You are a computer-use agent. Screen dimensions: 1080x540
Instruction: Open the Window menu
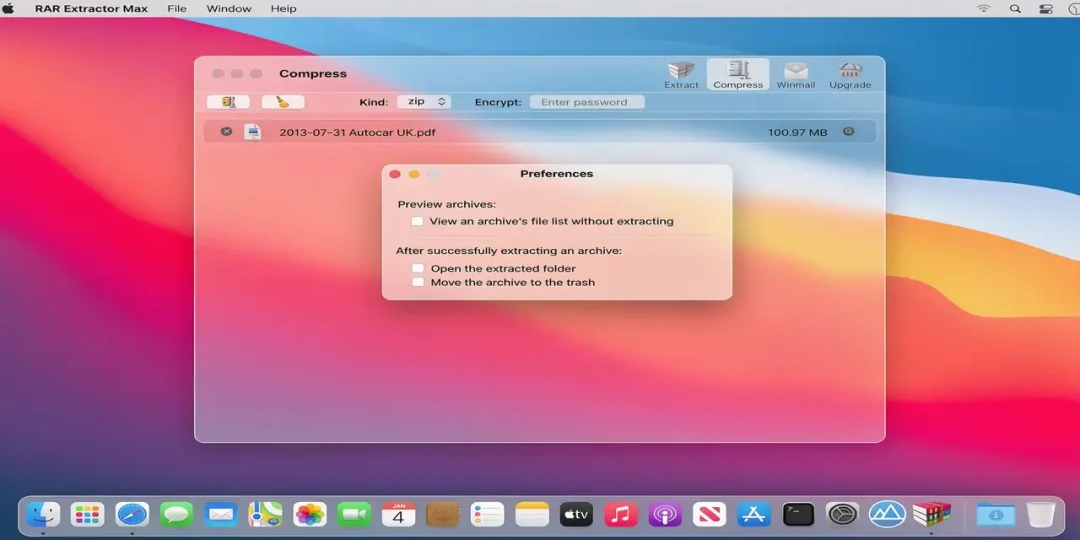pos(229,9)
